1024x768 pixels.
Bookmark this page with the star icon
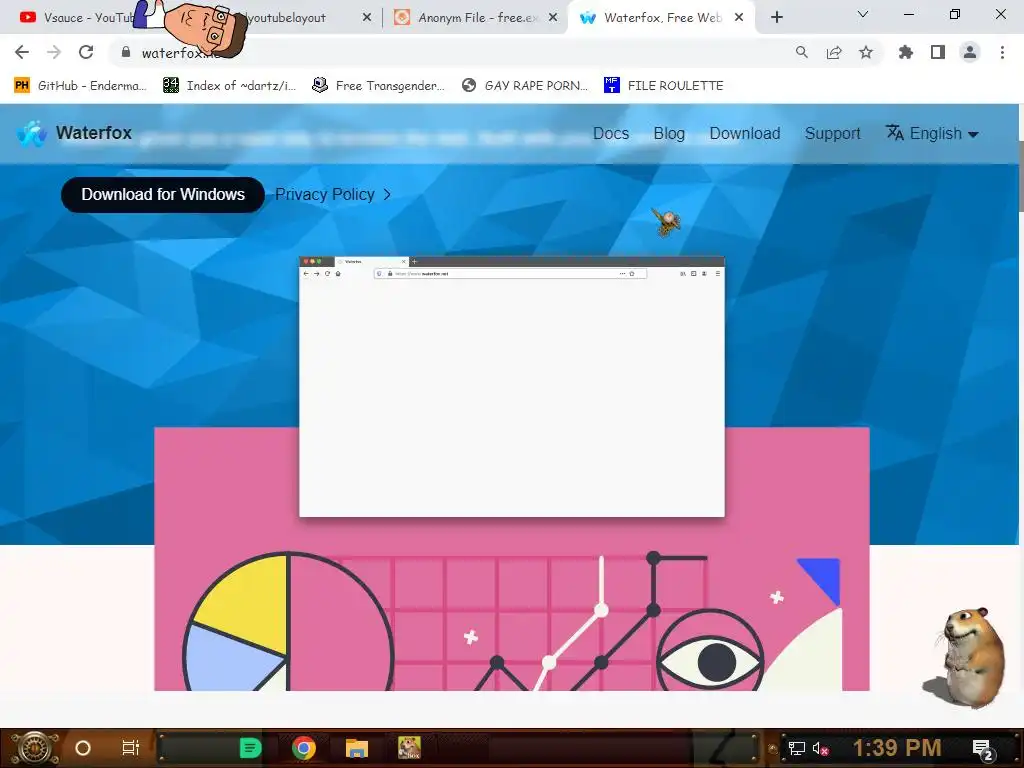(x=866, y=52)
